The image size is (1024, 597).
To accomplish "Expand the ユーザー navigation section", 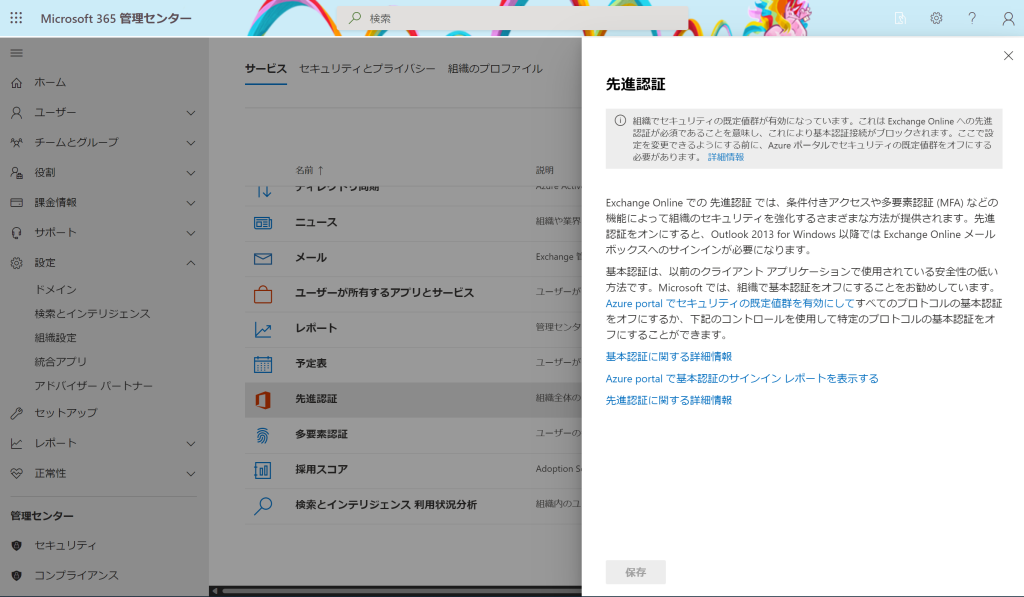I will (x=191, y=112).
